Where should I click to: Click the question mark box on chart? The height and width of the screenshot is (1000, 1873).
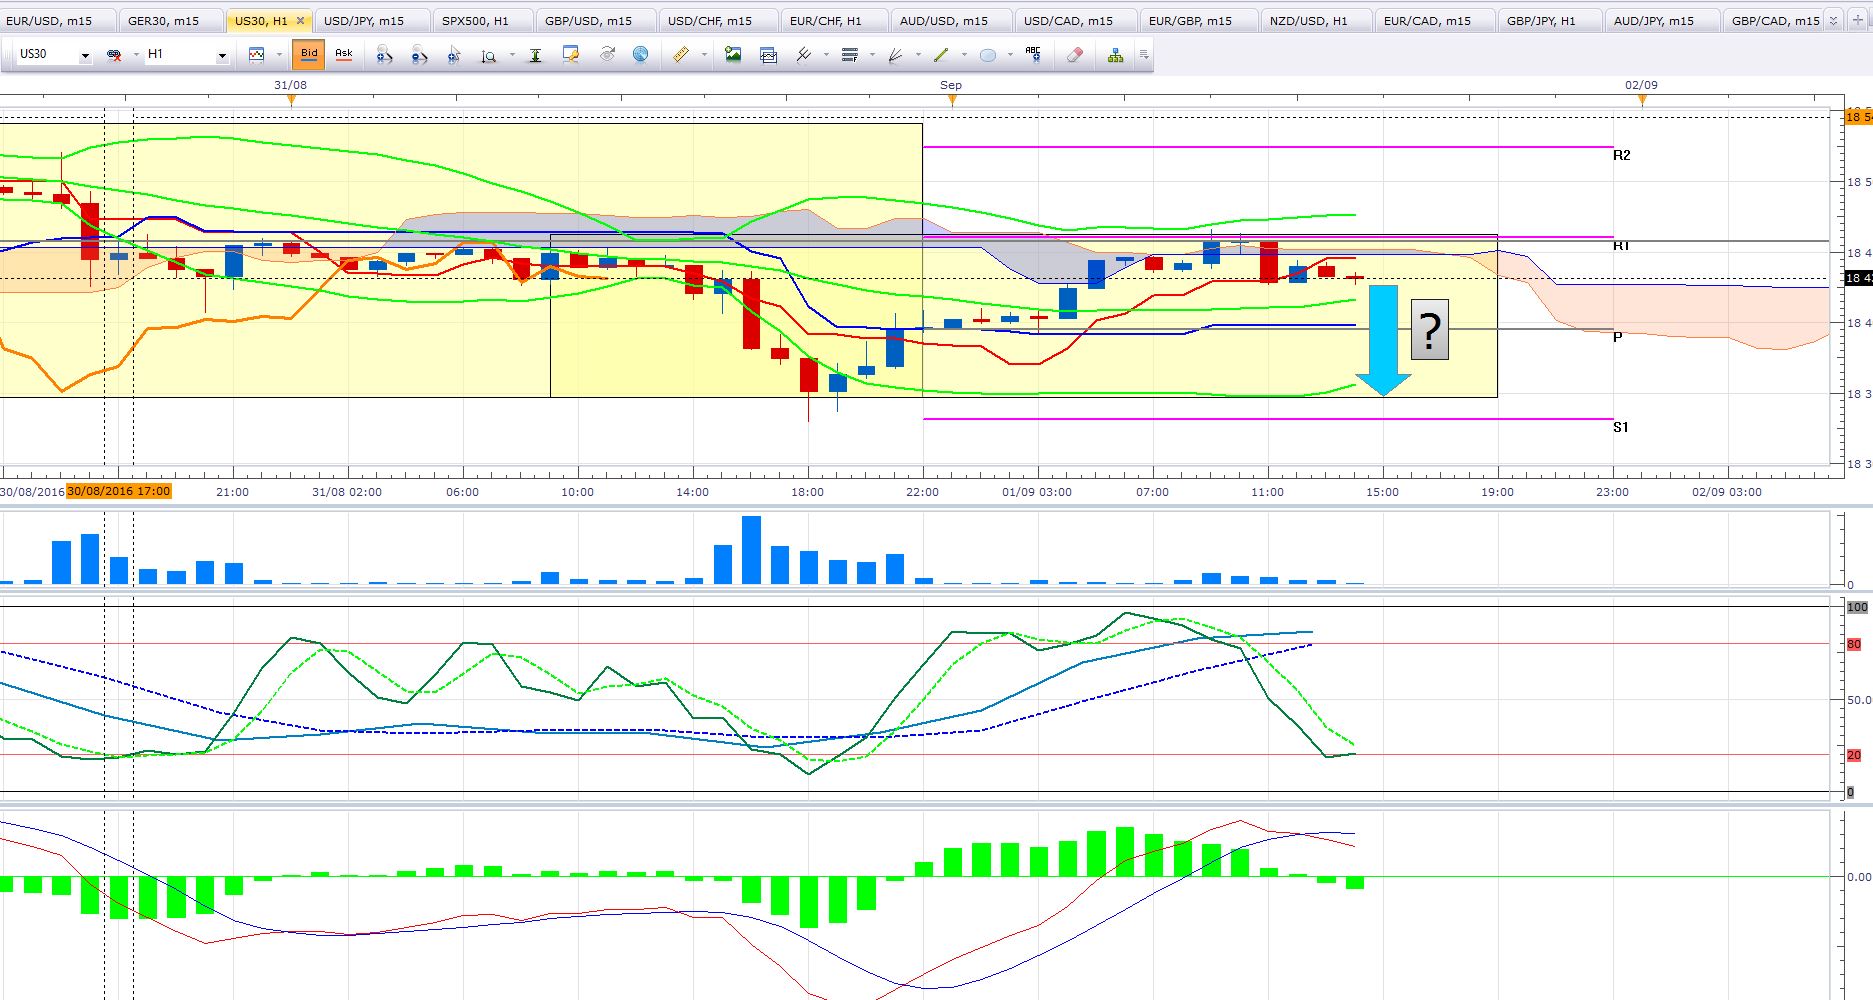point(1429,330)
